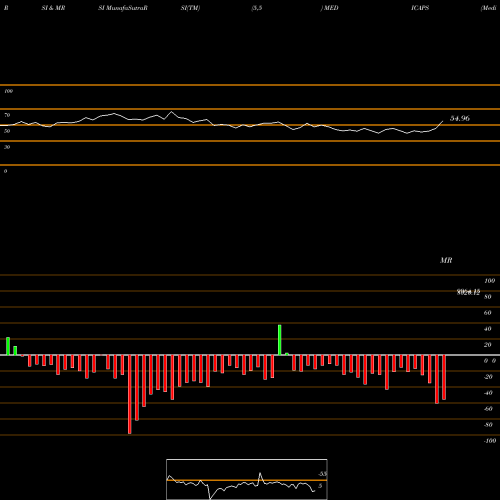
Task: Click the 'SI MunafaSutraR' header text
Action: [123, 8]
